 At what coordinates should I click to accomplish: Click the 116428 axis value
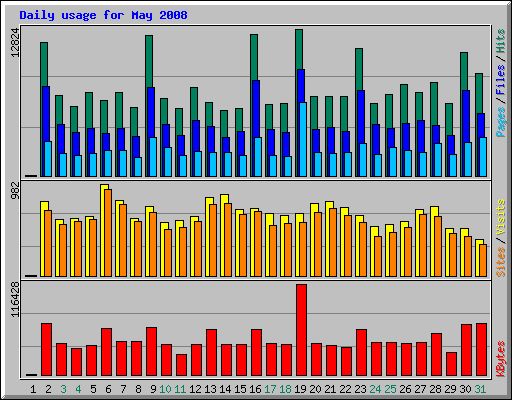(x=15, y=299)
